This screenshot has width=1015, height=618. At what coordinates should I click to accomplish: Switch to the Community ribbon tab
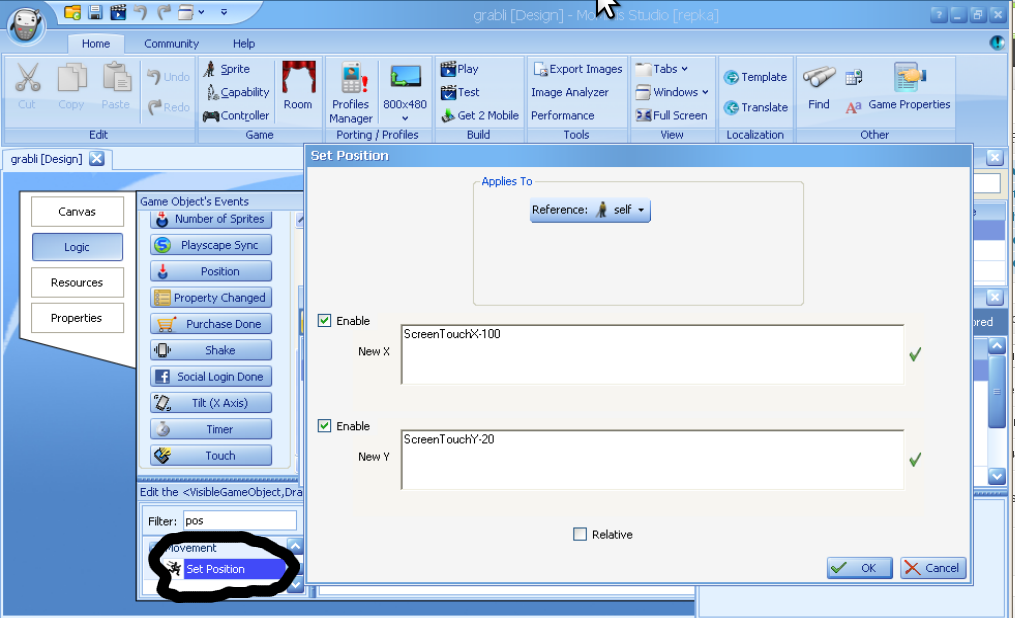[x=171, y=44]
